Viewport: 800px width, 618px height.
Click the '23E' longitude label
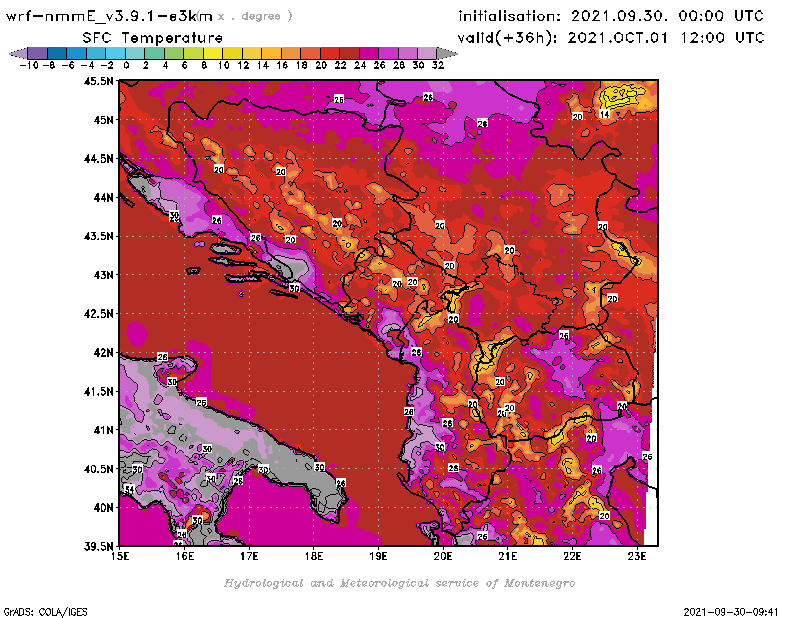637,556
